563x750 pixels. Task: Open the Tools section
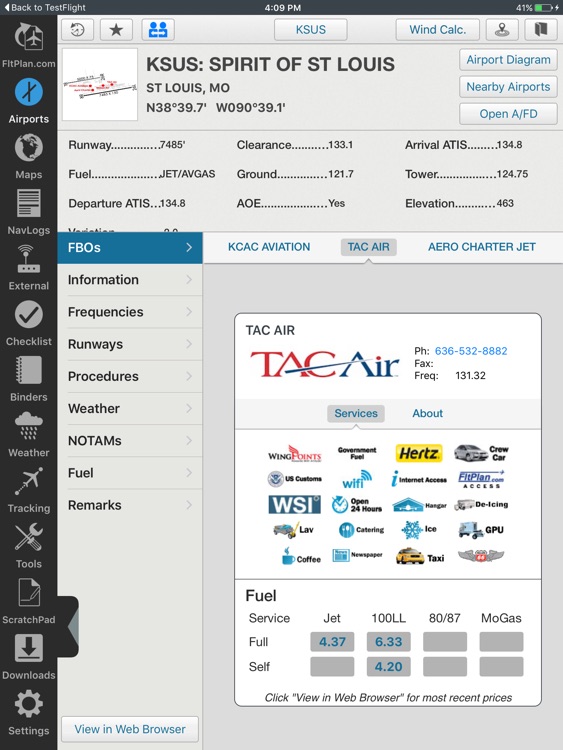pos(28,545)
